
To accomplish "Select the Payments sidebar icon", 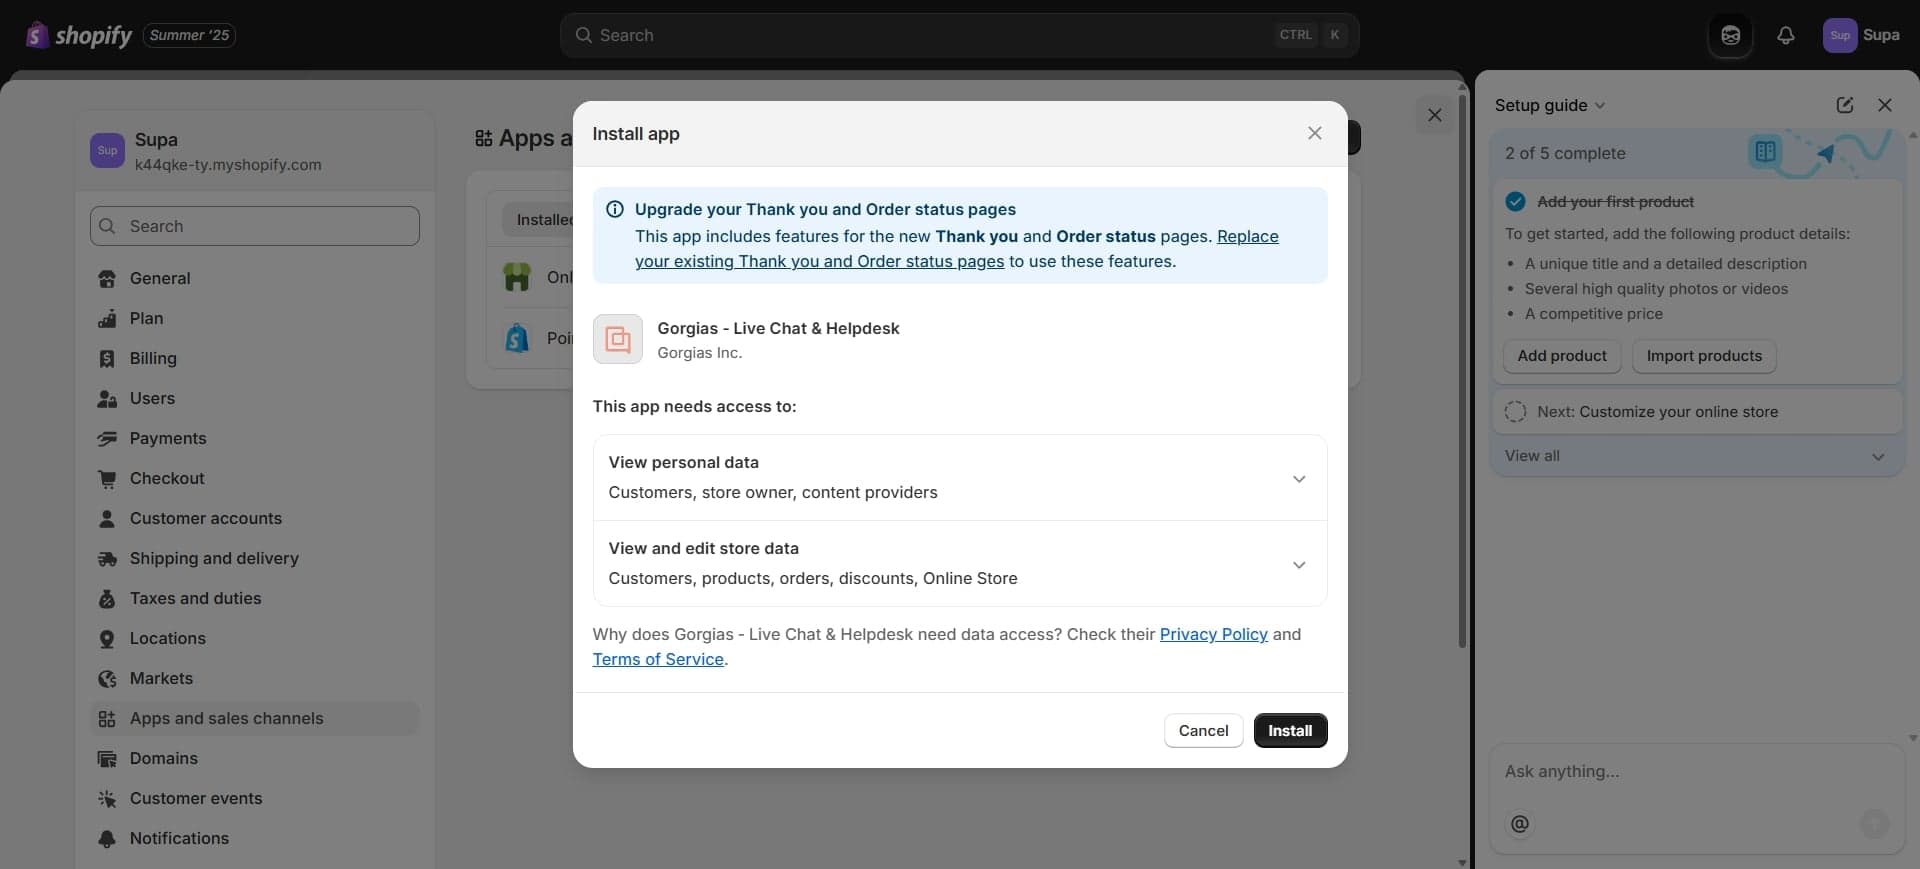I will click(108, 439).
